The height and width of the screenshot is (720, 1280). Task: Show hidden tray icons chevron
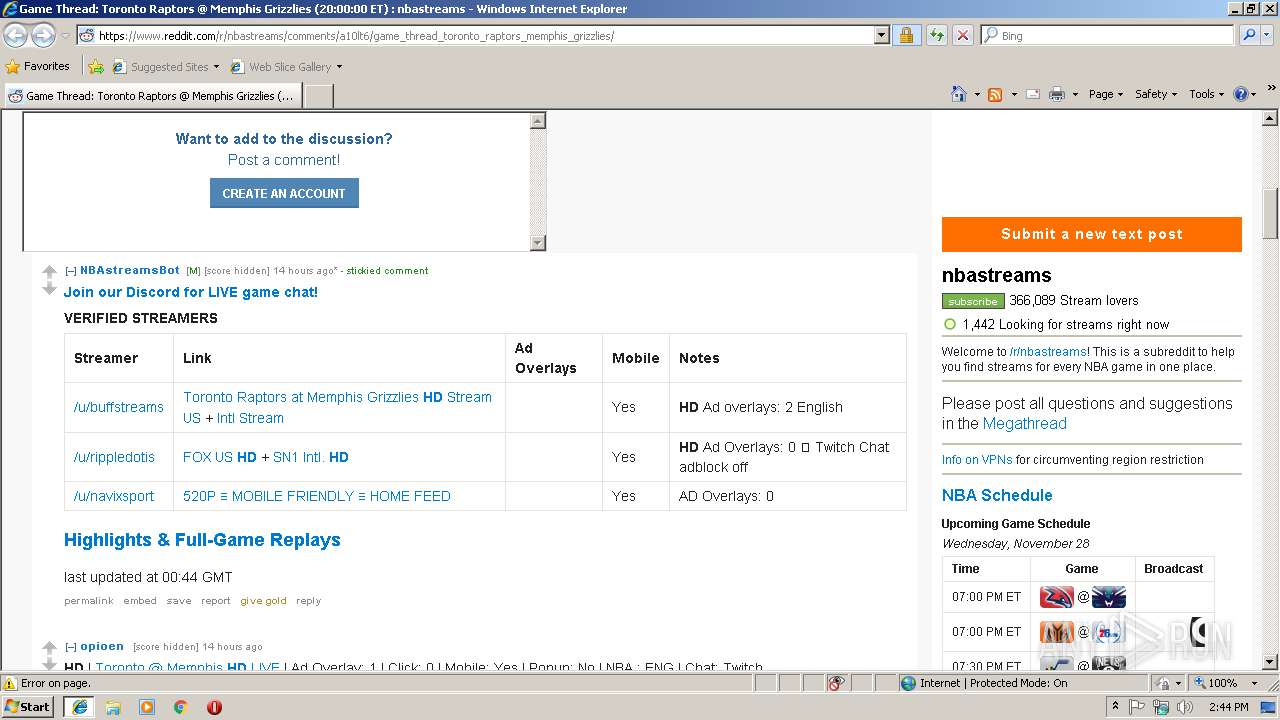[1116, 707]
